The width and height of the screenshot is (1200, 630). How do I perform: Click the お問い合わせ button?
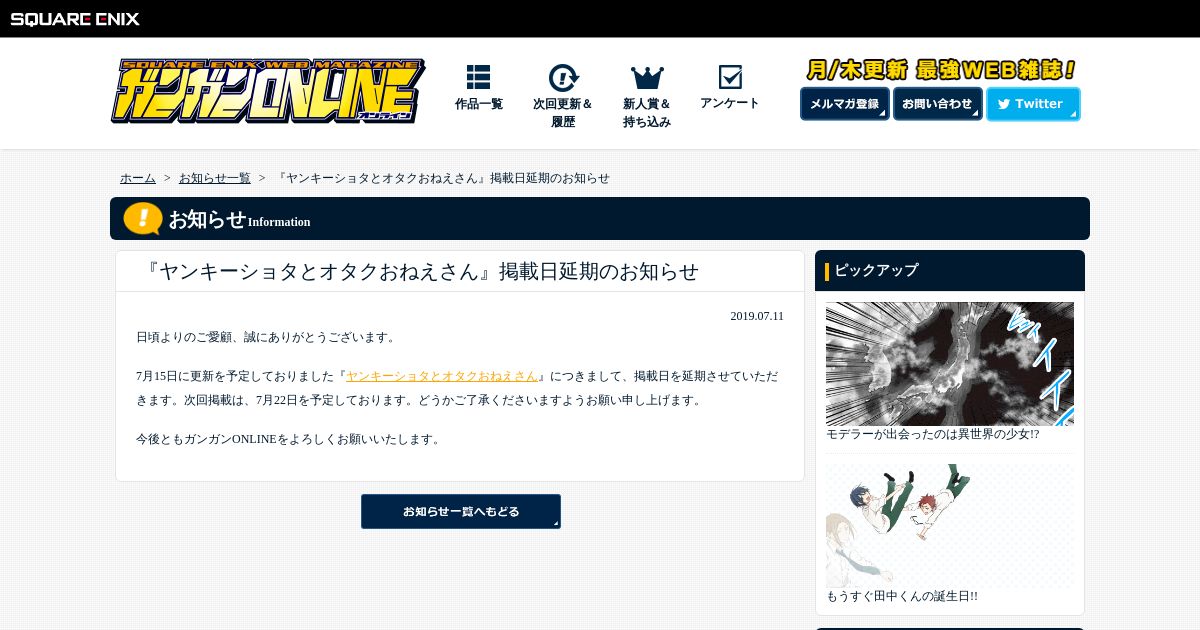point(937,104)
